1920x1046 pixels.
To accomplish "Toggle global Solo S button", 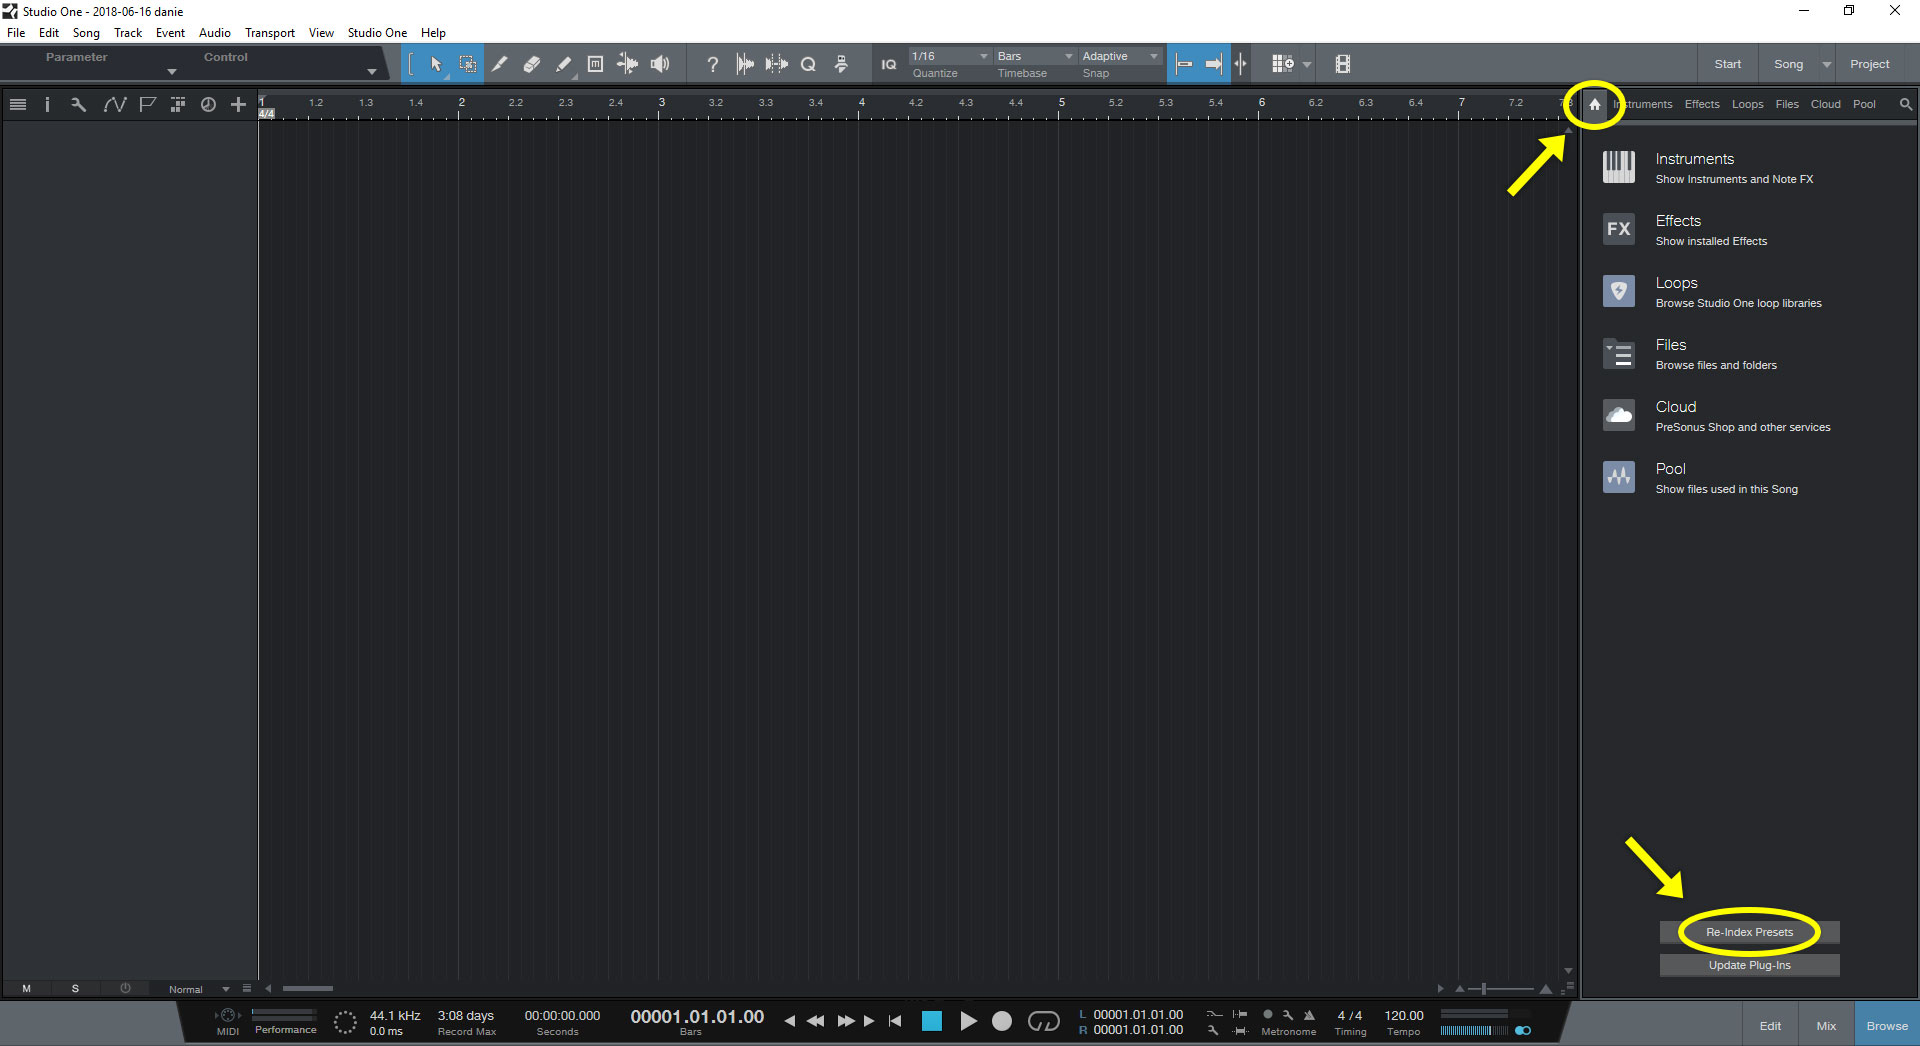I will coord(75,988).
